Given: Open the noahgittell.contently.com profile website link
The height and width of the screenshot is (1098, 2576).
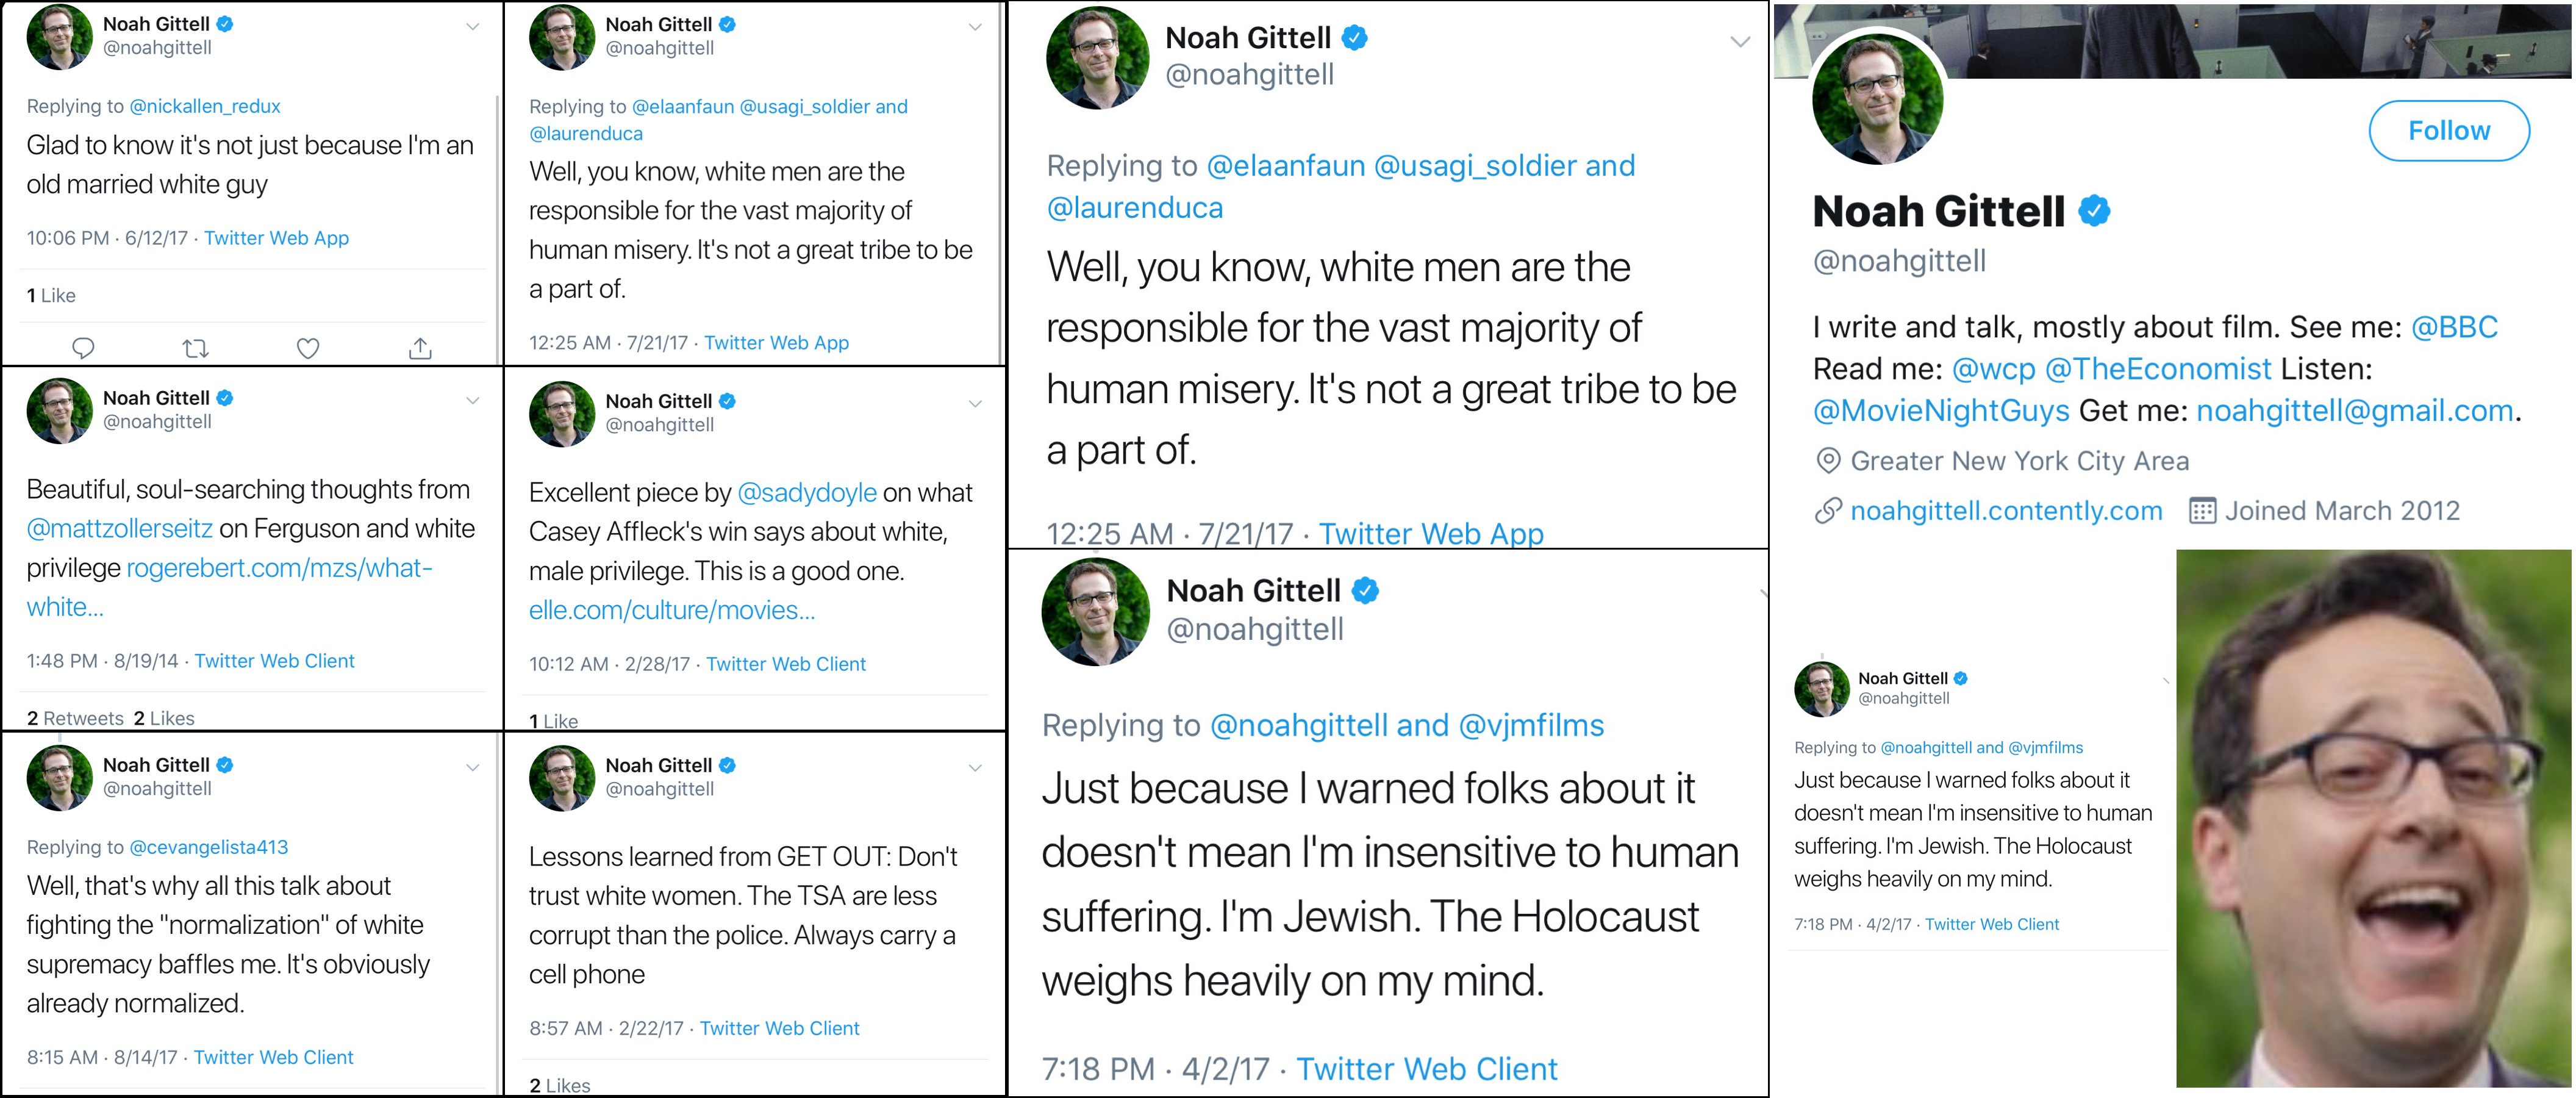Looking at the screenshot, I should click(2006, 511).
